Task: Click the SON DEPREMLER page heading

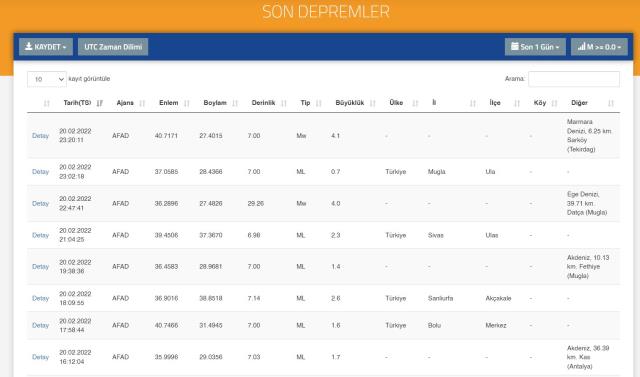Action: click(x=326, y=11)
